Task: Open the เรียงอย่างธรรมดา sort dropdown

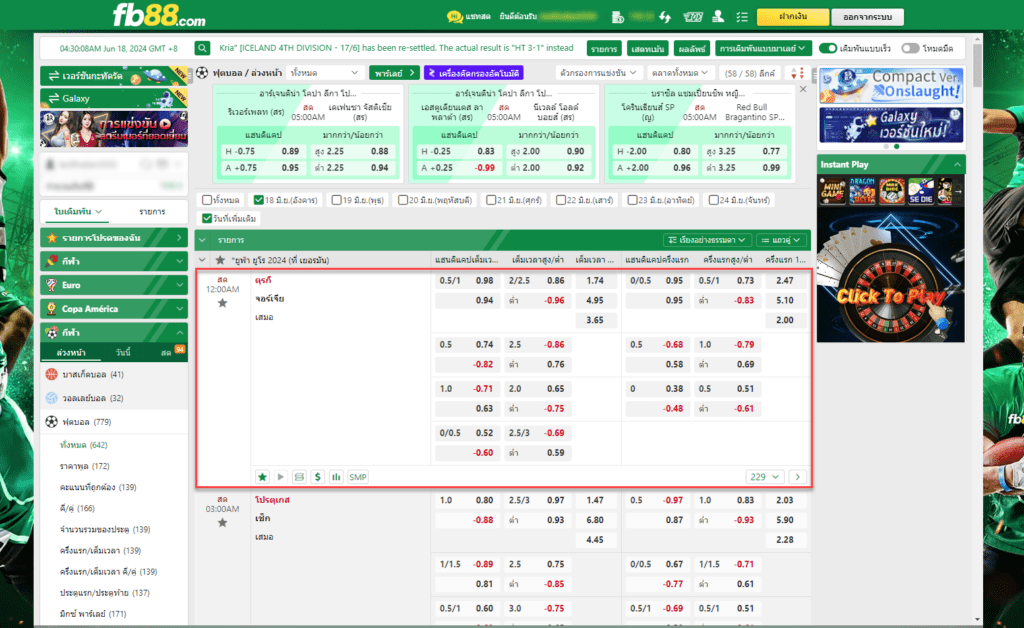Action: [x=707, y=240]
